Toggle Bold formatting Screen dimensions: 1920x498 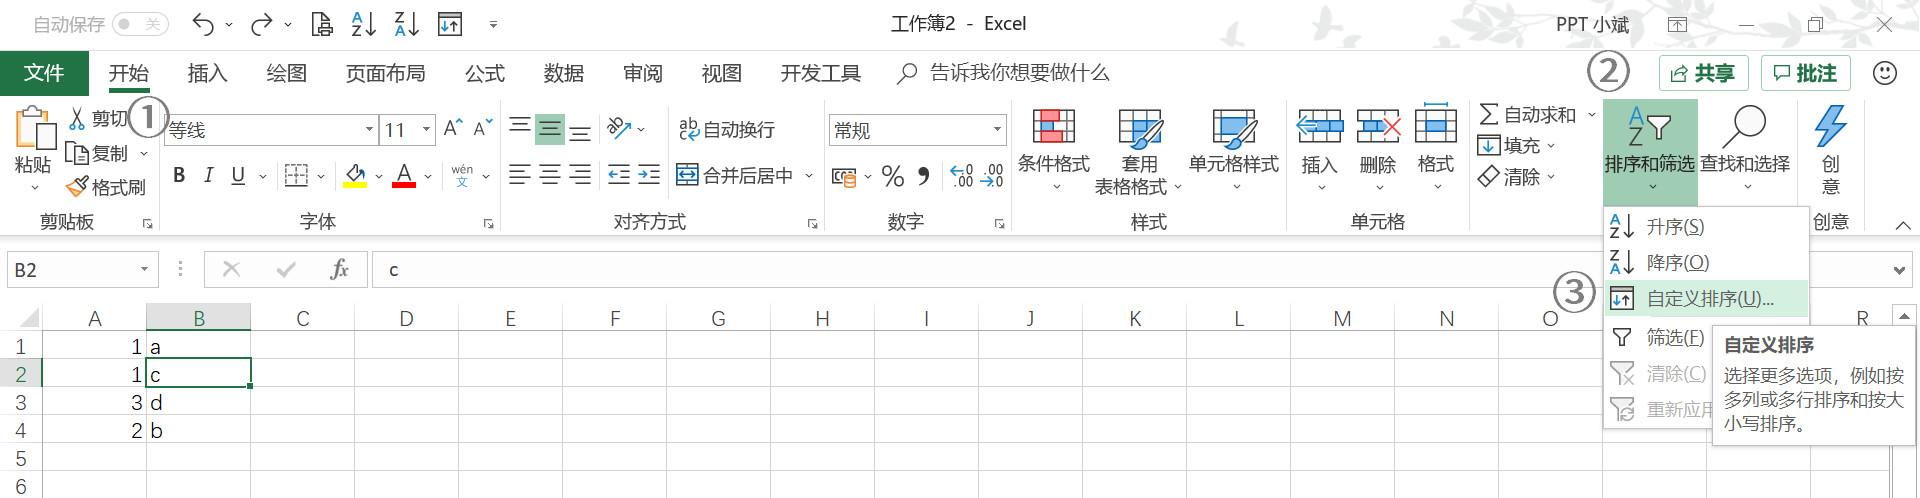tap(179, 176)
